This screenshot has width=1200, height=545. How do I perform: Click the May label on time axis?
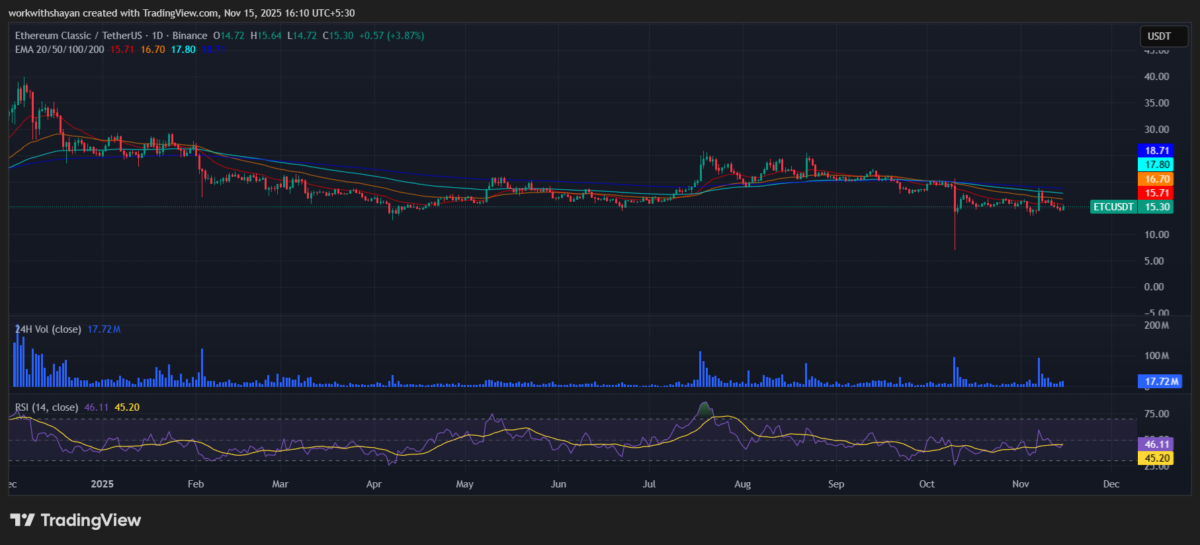(x=465, y=483)
